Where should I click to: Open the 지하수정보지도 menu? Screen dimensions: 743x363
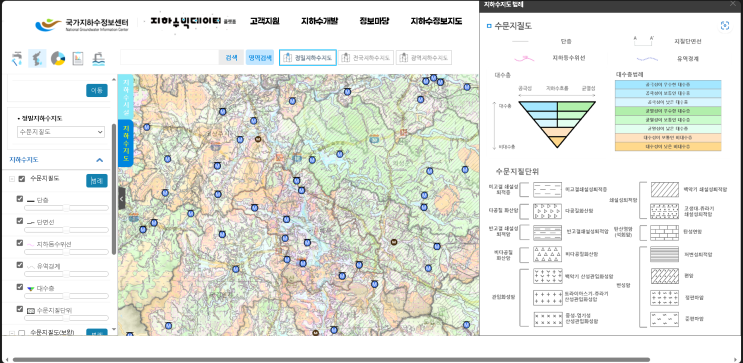click(436, 21)
